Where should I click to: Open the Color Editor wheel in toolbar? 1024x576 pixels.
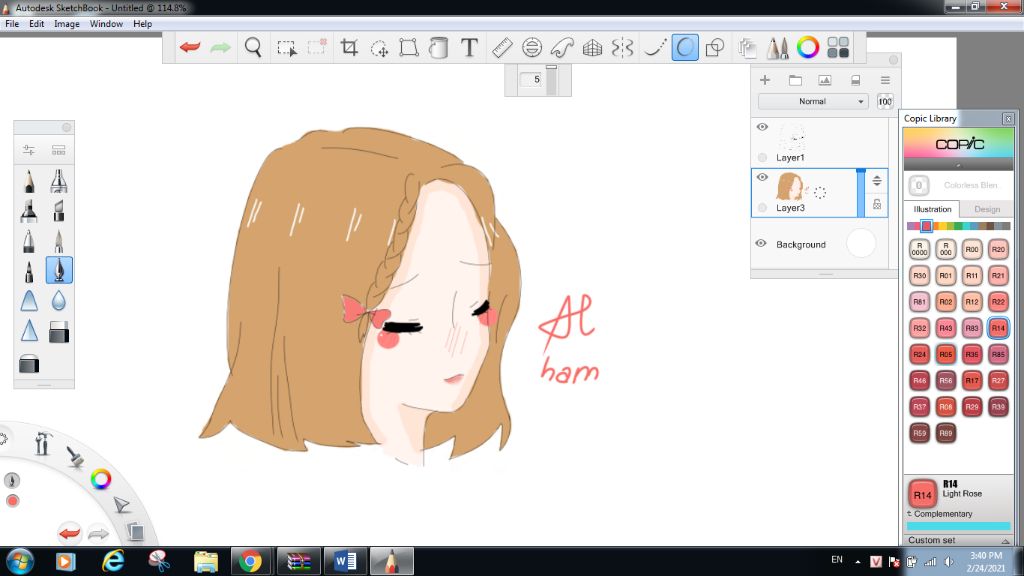pyautogui.click(x=808, y=47)
